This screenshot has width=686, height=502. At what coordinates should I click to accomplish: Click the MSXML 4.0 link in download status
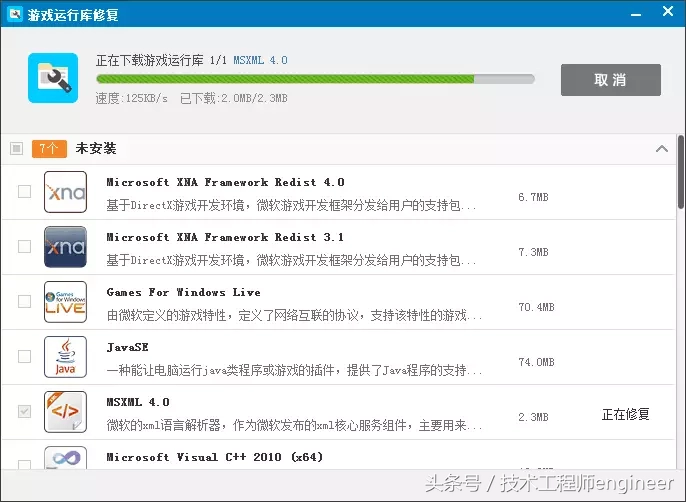[x=260, y=60]
